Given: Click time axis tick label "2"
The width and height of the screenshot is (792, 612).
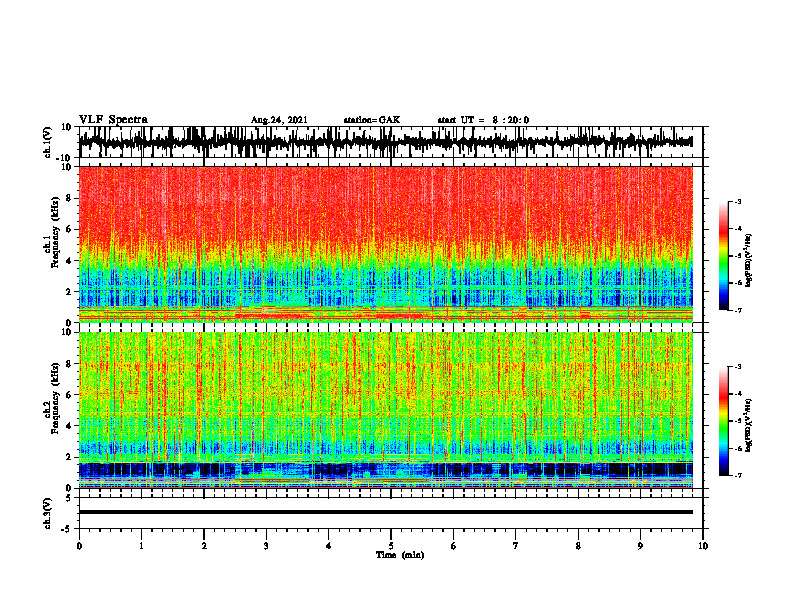Looking at the screenshot, I should [204, 546].
